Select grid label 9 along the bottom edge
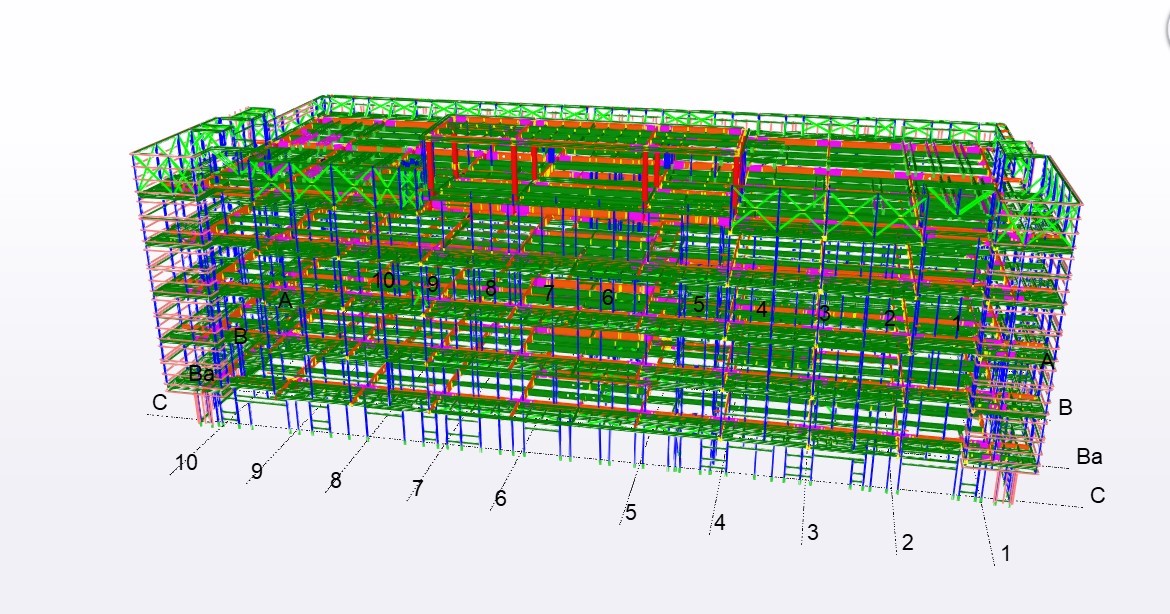 click(257, 472)
